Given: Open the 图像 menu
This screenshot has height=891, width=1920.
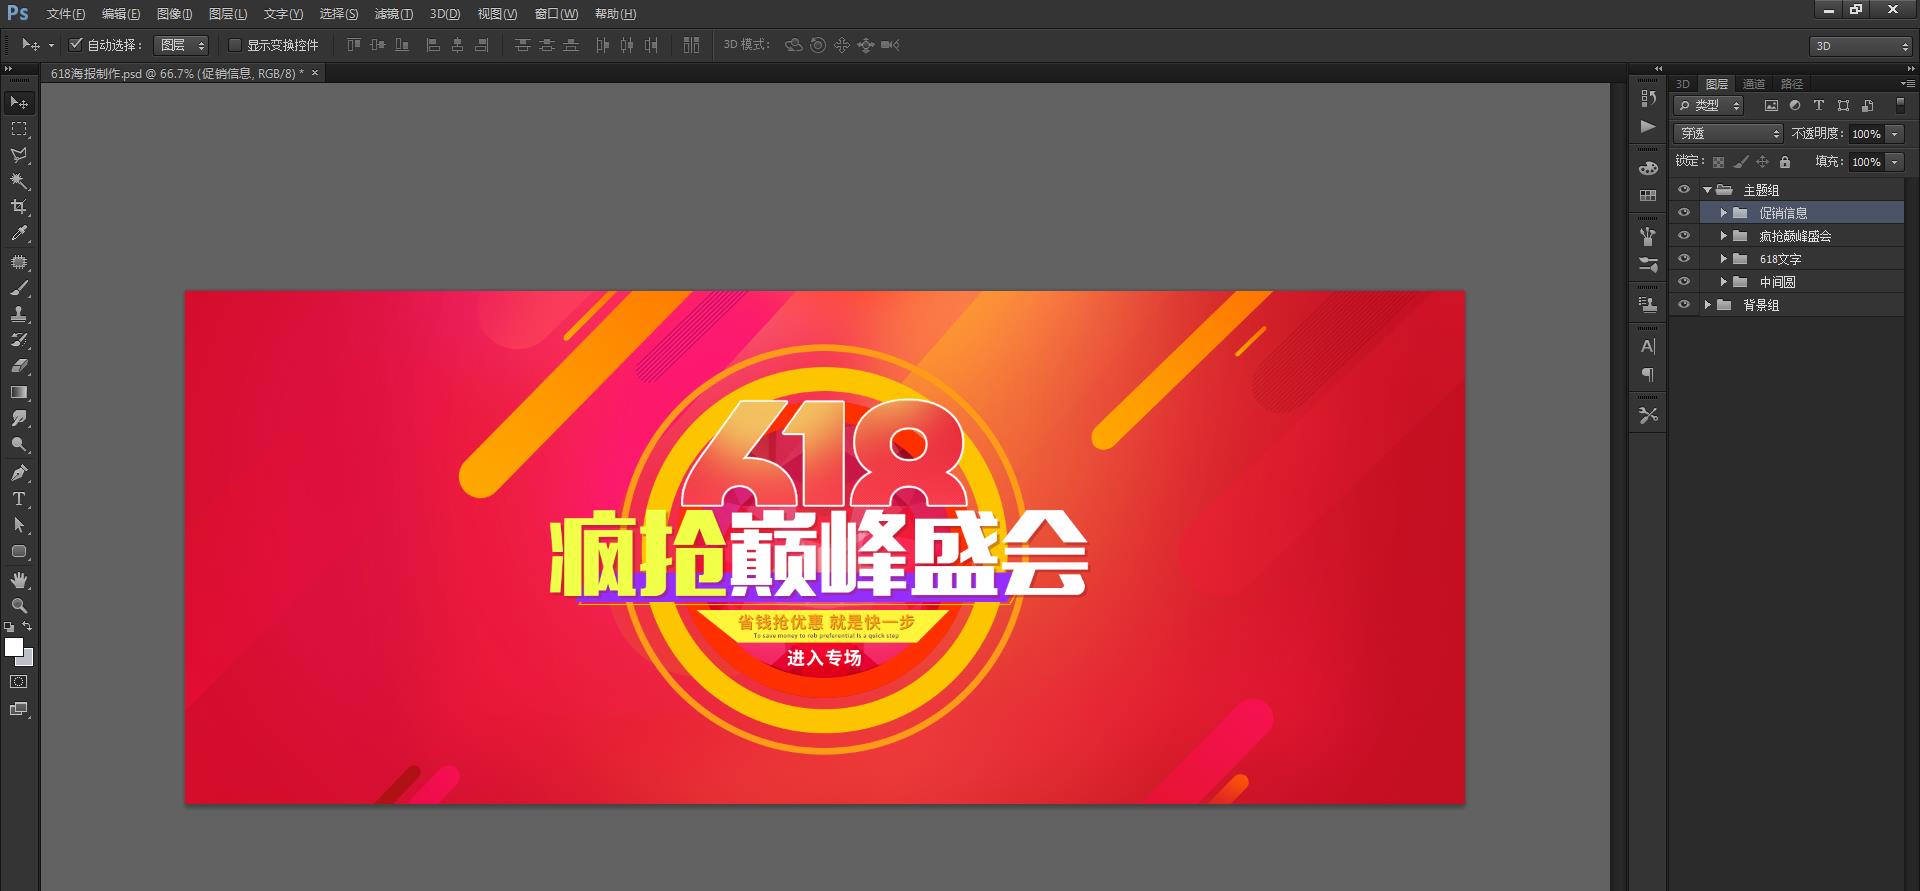Looking at the screenshot, I should [x=175, y=14].
